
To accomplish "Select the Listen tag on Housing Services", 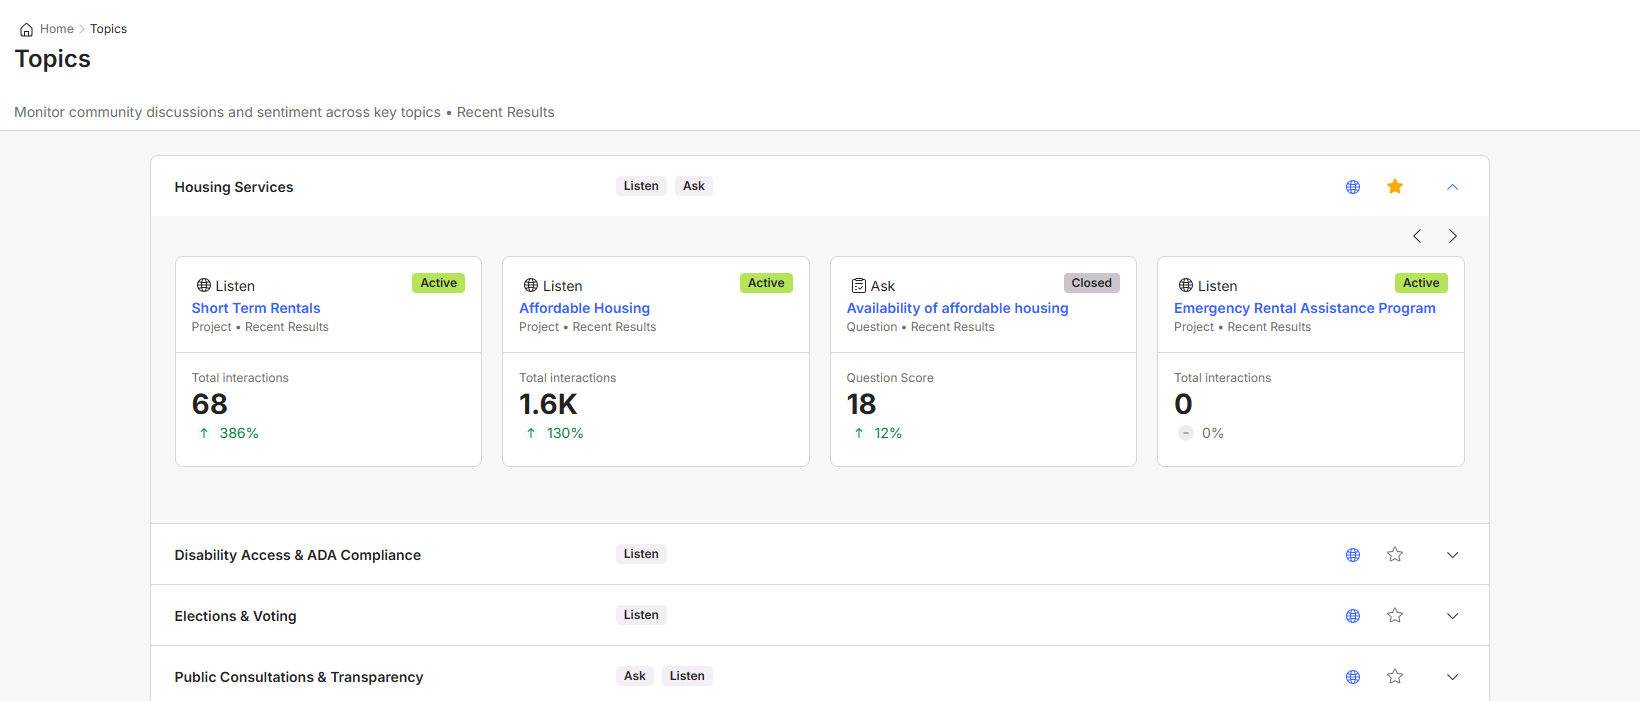I will 641,186.
